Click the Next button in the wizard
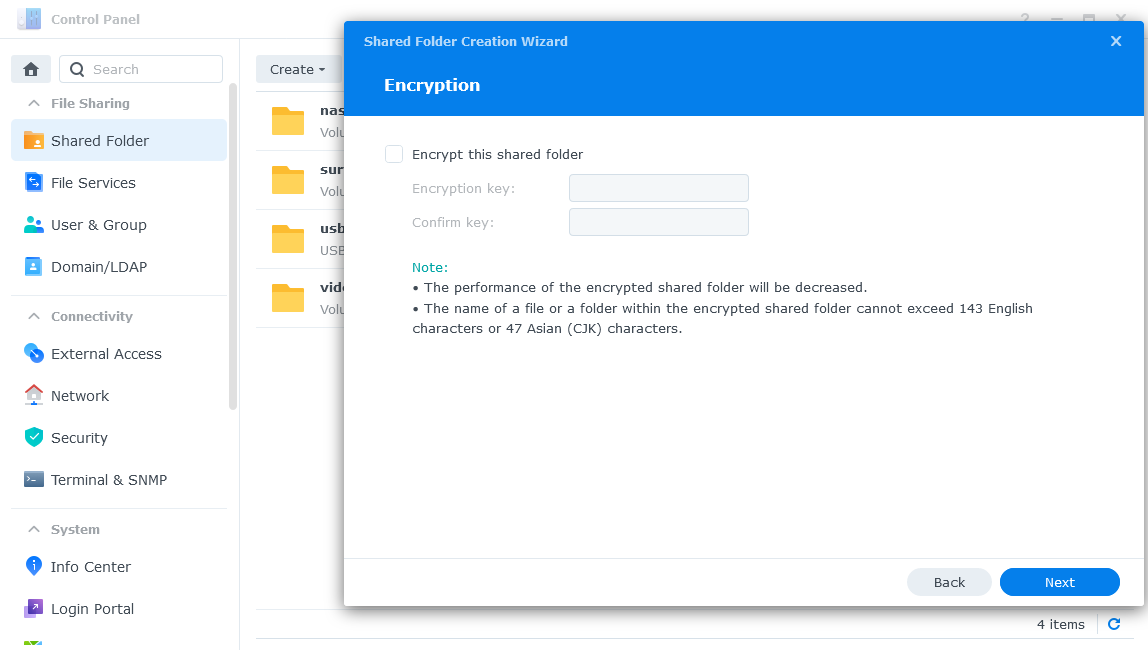This screenshot has height=650, width=1148. pos(1059,582)
